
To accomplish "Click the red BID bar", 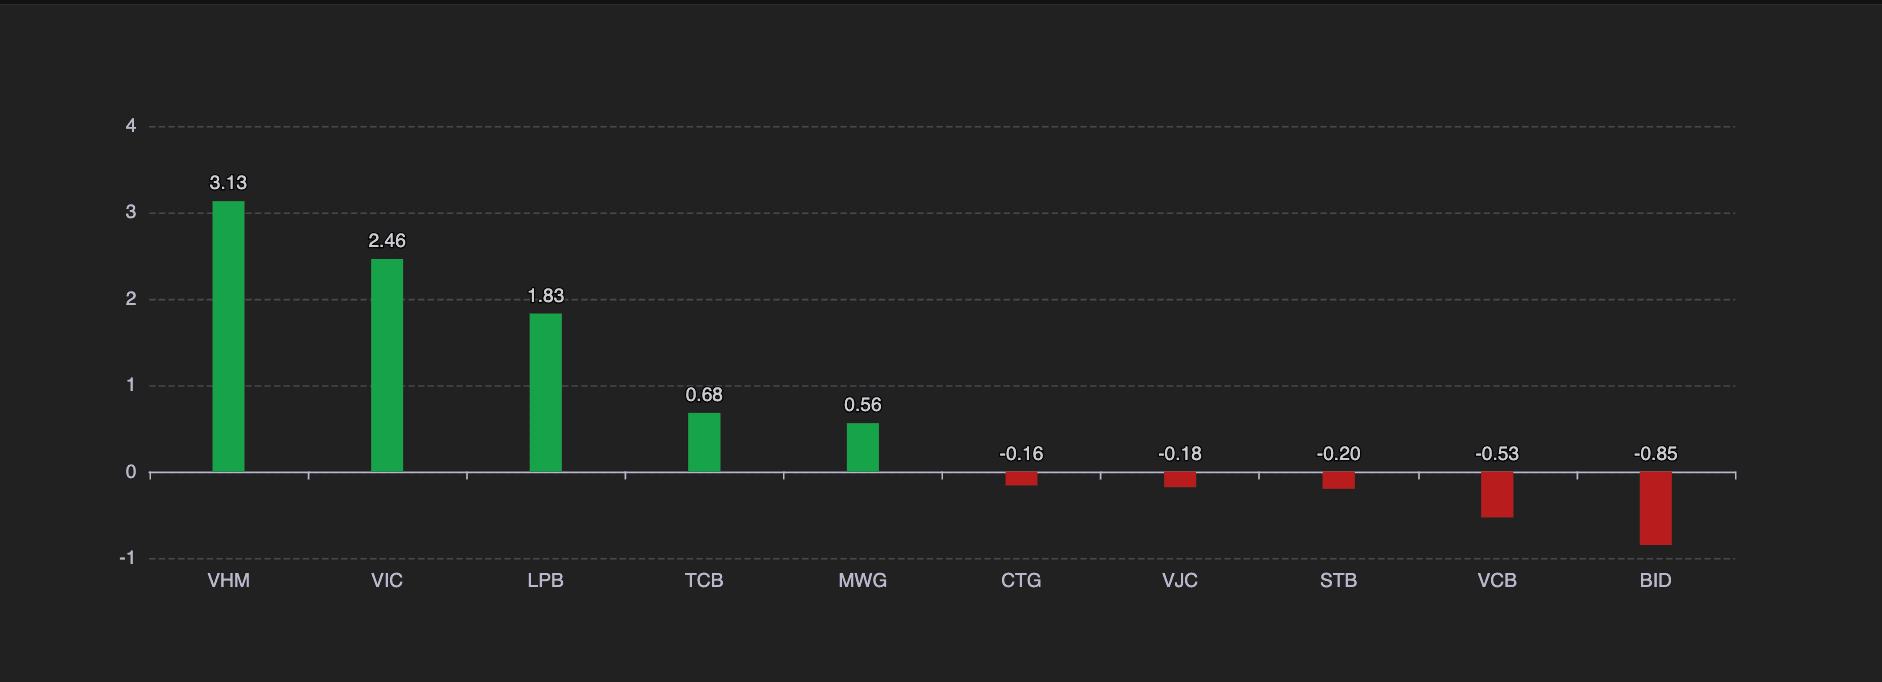I will [1656, 509].
